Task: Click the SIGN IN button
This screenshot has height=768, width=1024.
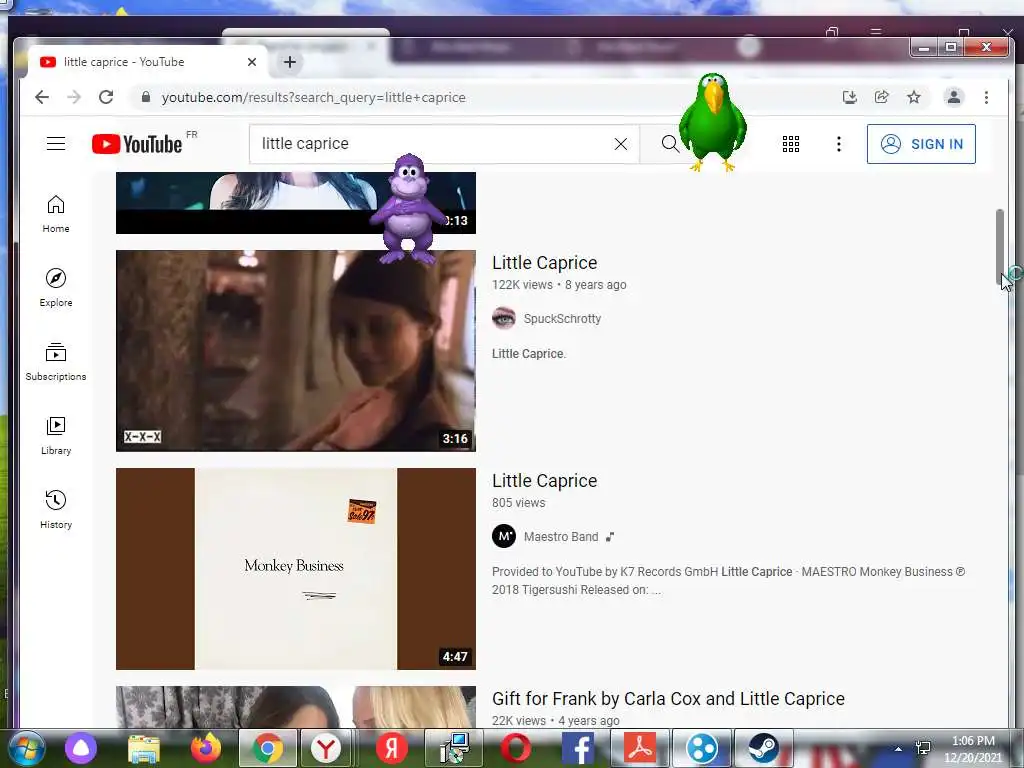Action: [x=921, y=144]
